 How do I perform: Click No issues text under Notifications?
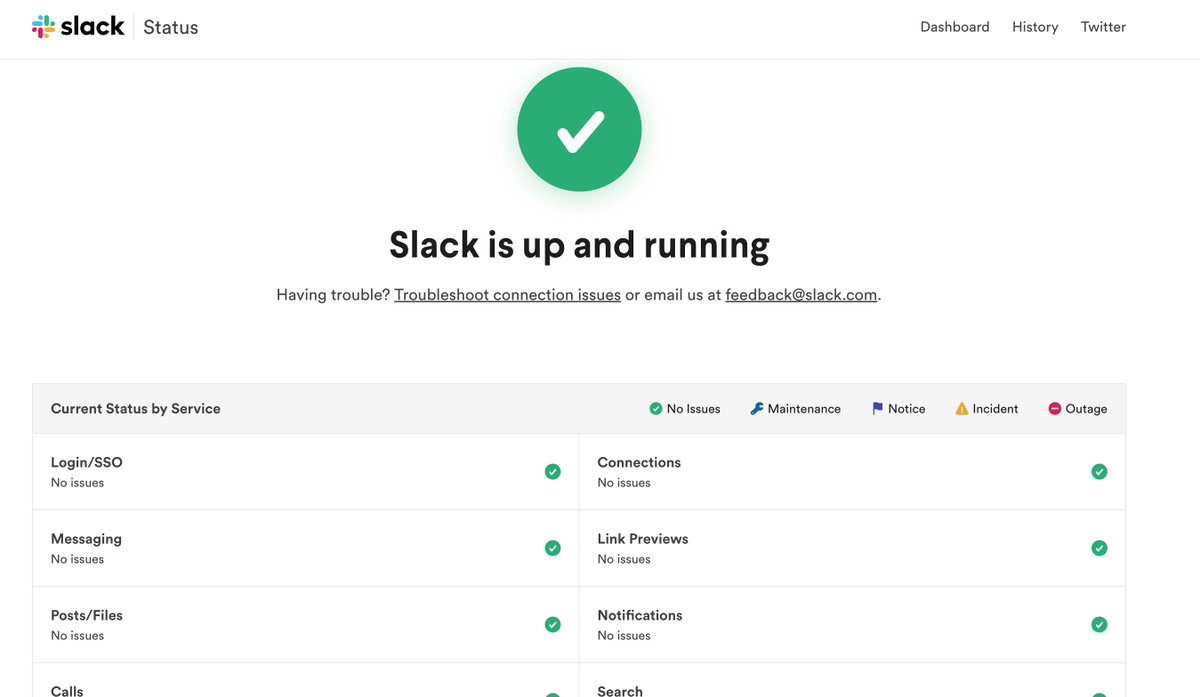(624, 636)
